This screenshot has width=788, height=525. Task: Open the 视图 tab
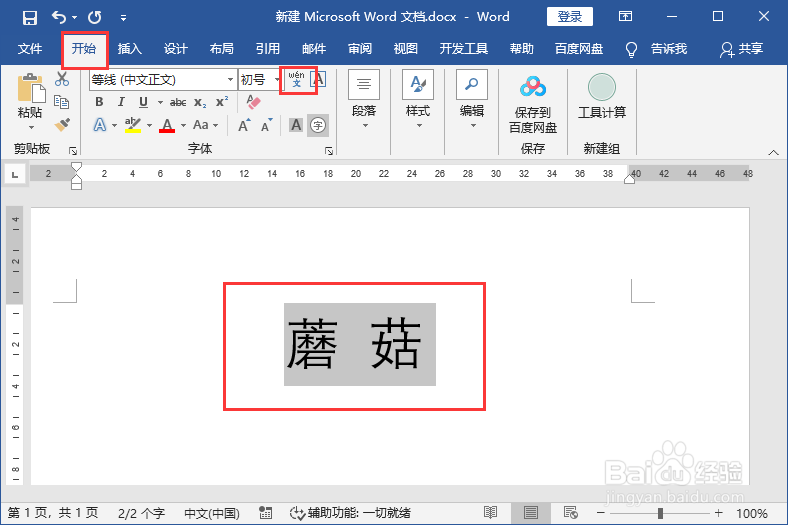pos(406,49)
